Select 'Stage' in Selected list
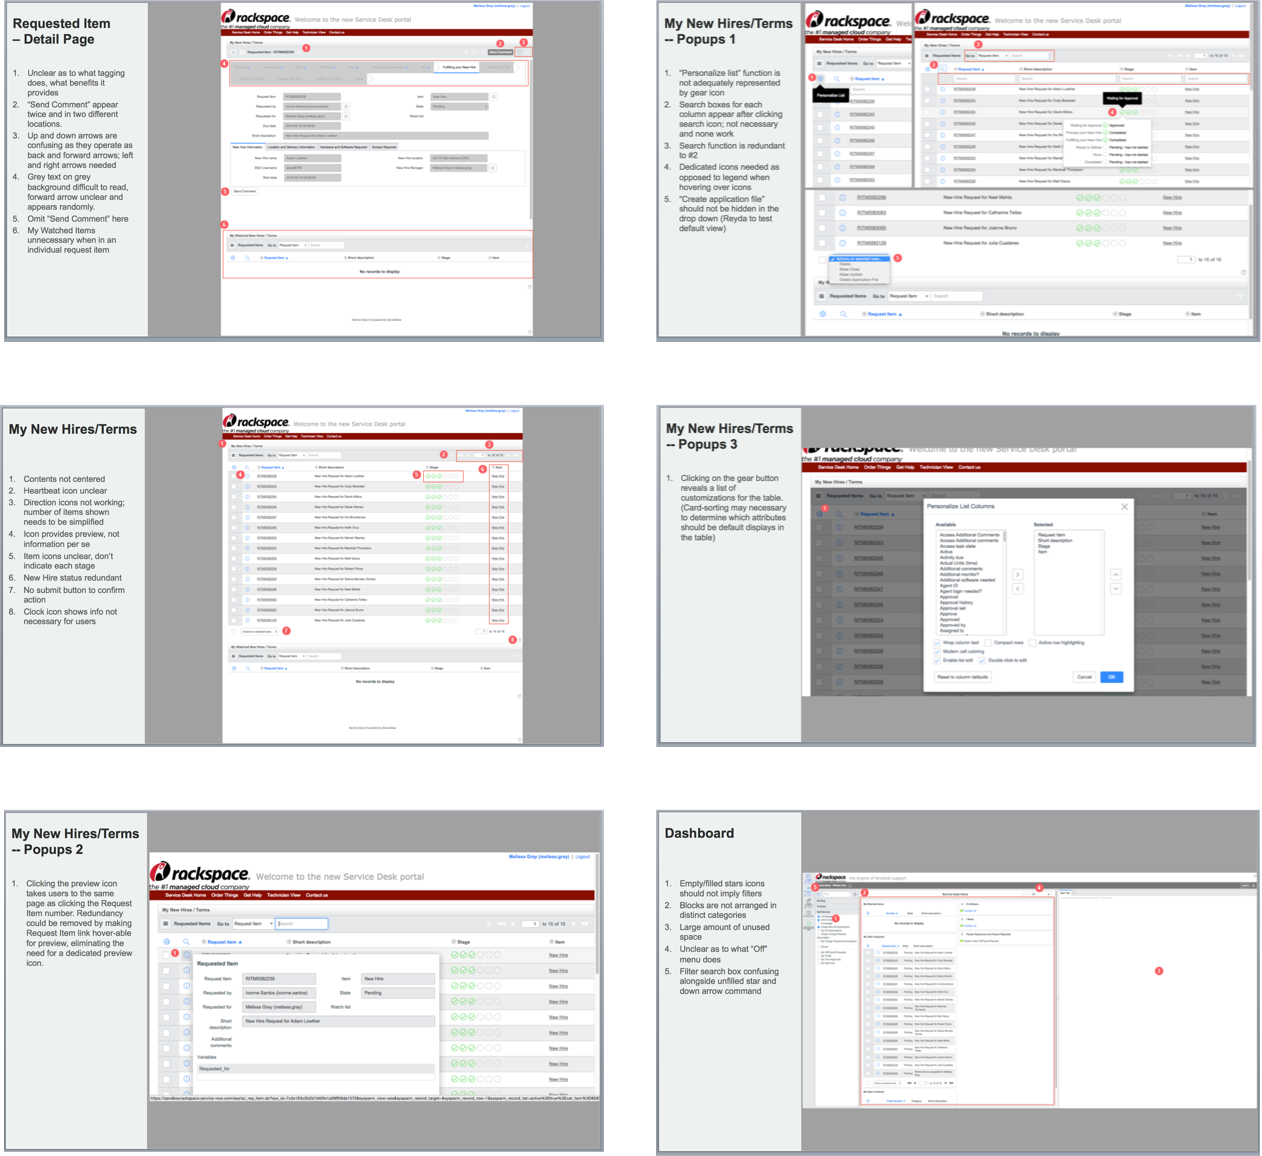Image resolution: width=1262 pixels, height=1156 pixels. [1044, 546]
